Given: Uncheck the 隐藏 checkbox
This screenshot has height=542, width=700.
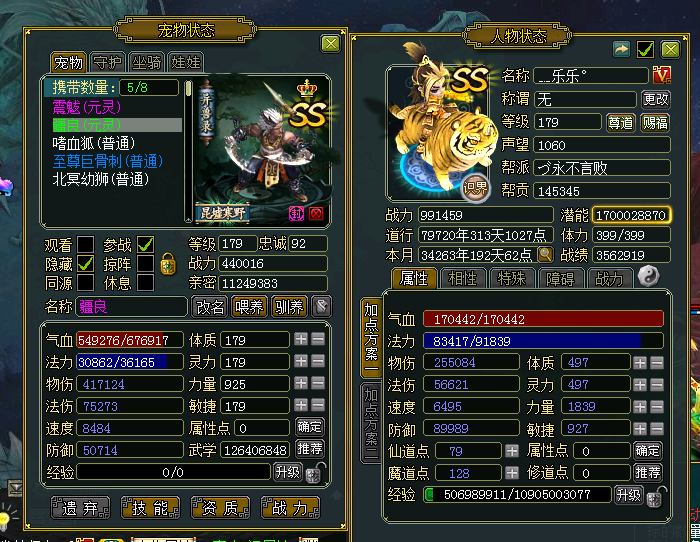Looking at the screenshot, I should click(85, 263).
